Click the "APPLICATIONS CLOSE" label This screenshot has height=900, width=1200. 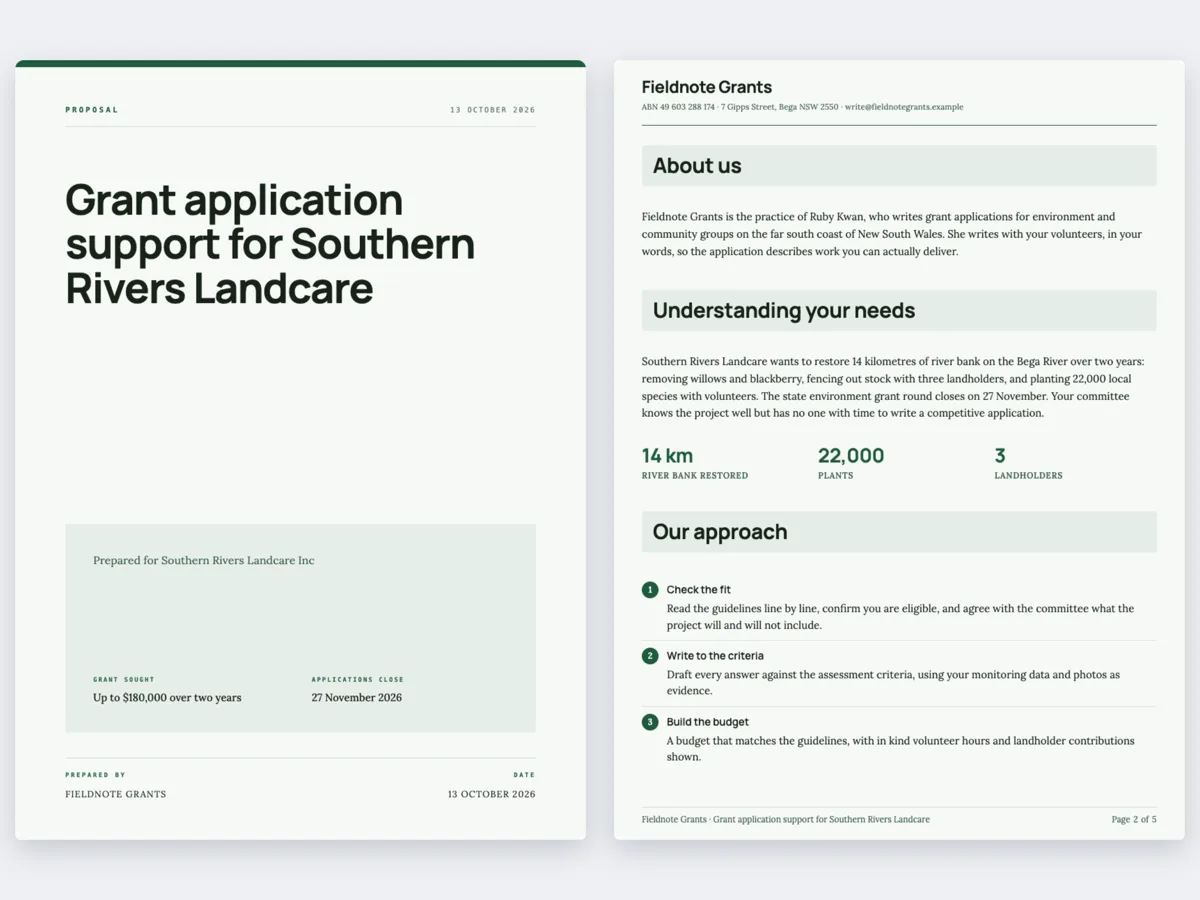tap(358, 680)
